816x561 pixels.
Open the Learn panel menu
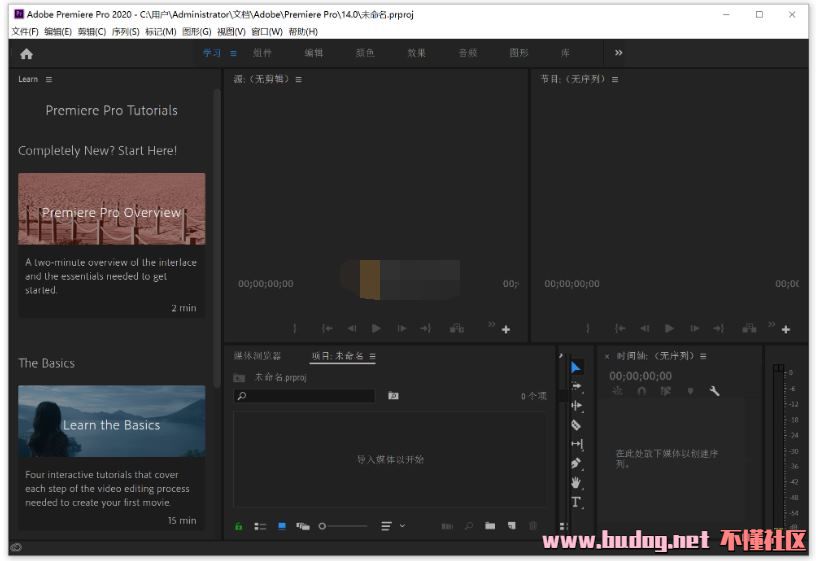(x=48, y=80)
